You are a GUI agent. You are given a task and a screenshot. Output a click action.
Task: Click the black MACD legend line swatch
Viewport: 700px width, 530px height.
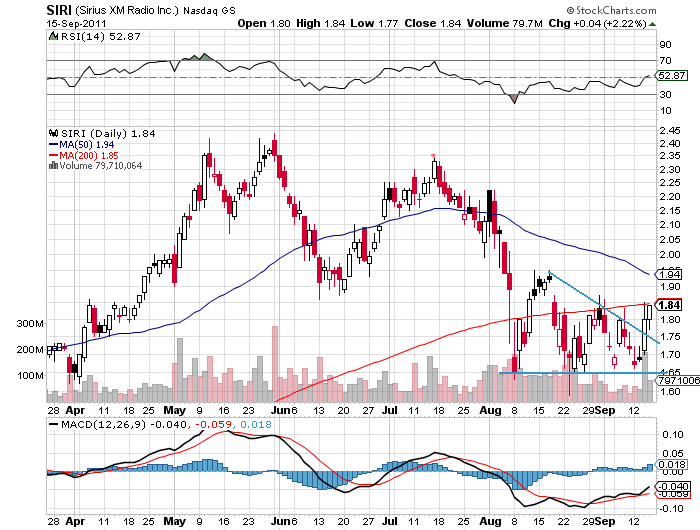54,424
